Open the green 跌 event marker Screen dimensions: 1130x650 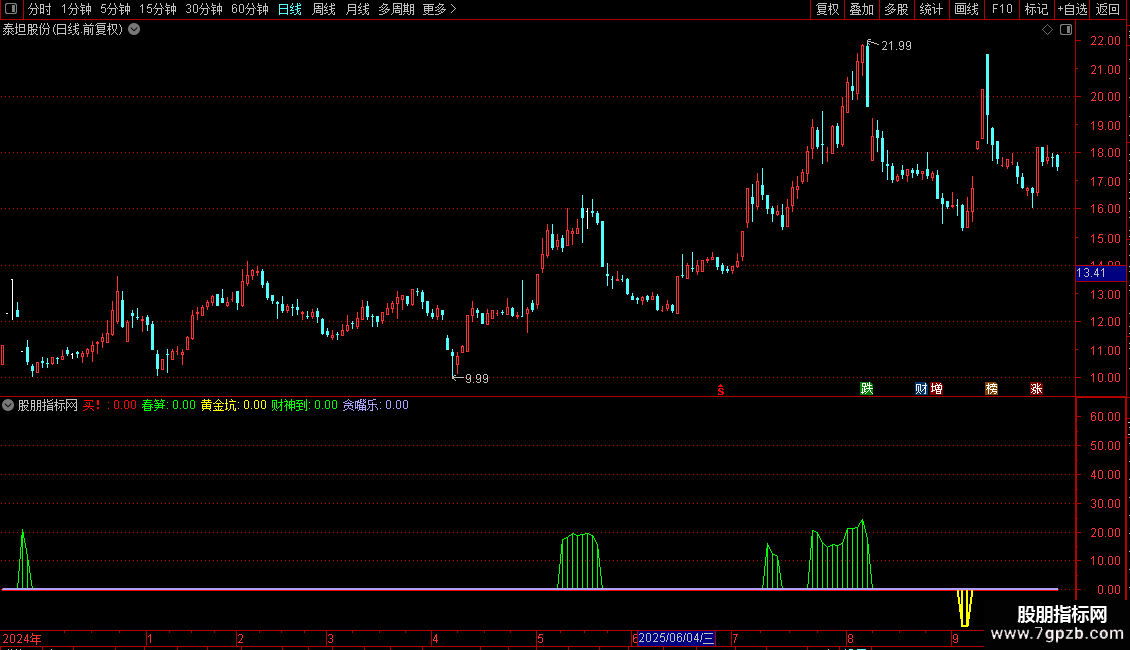pyautogui.click(x=867, y=389)
